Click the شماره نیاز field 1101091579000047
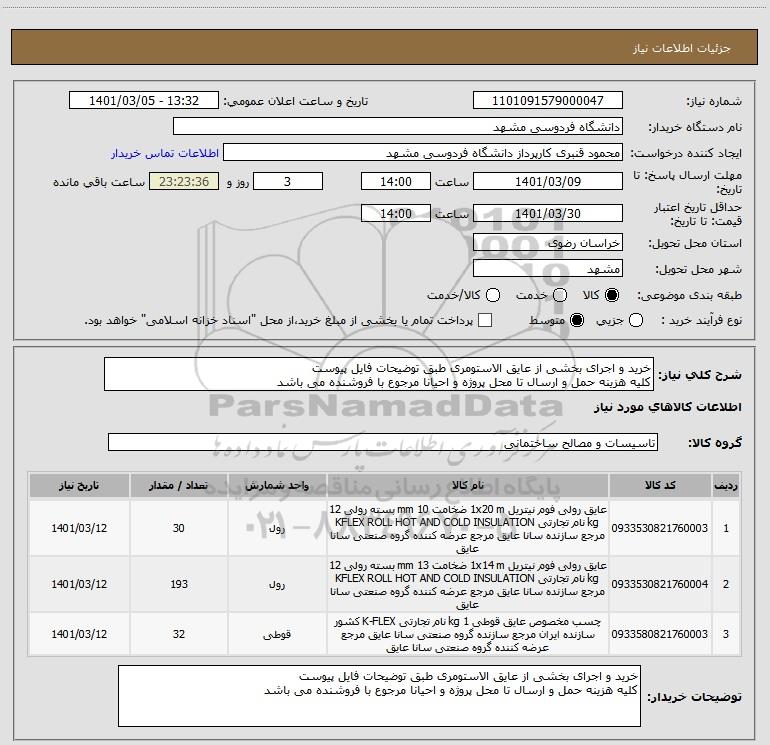 [548, 100]
